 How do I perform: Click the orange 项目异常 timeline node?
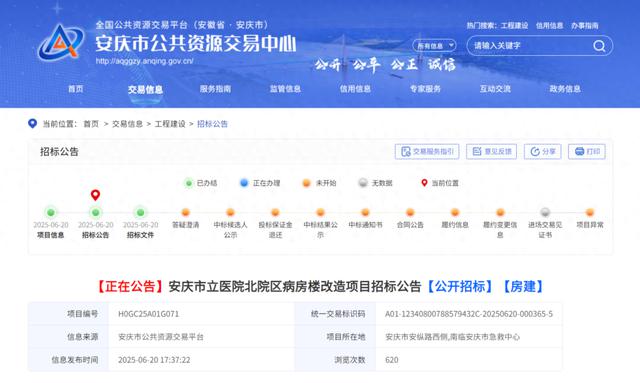point(590,212)
